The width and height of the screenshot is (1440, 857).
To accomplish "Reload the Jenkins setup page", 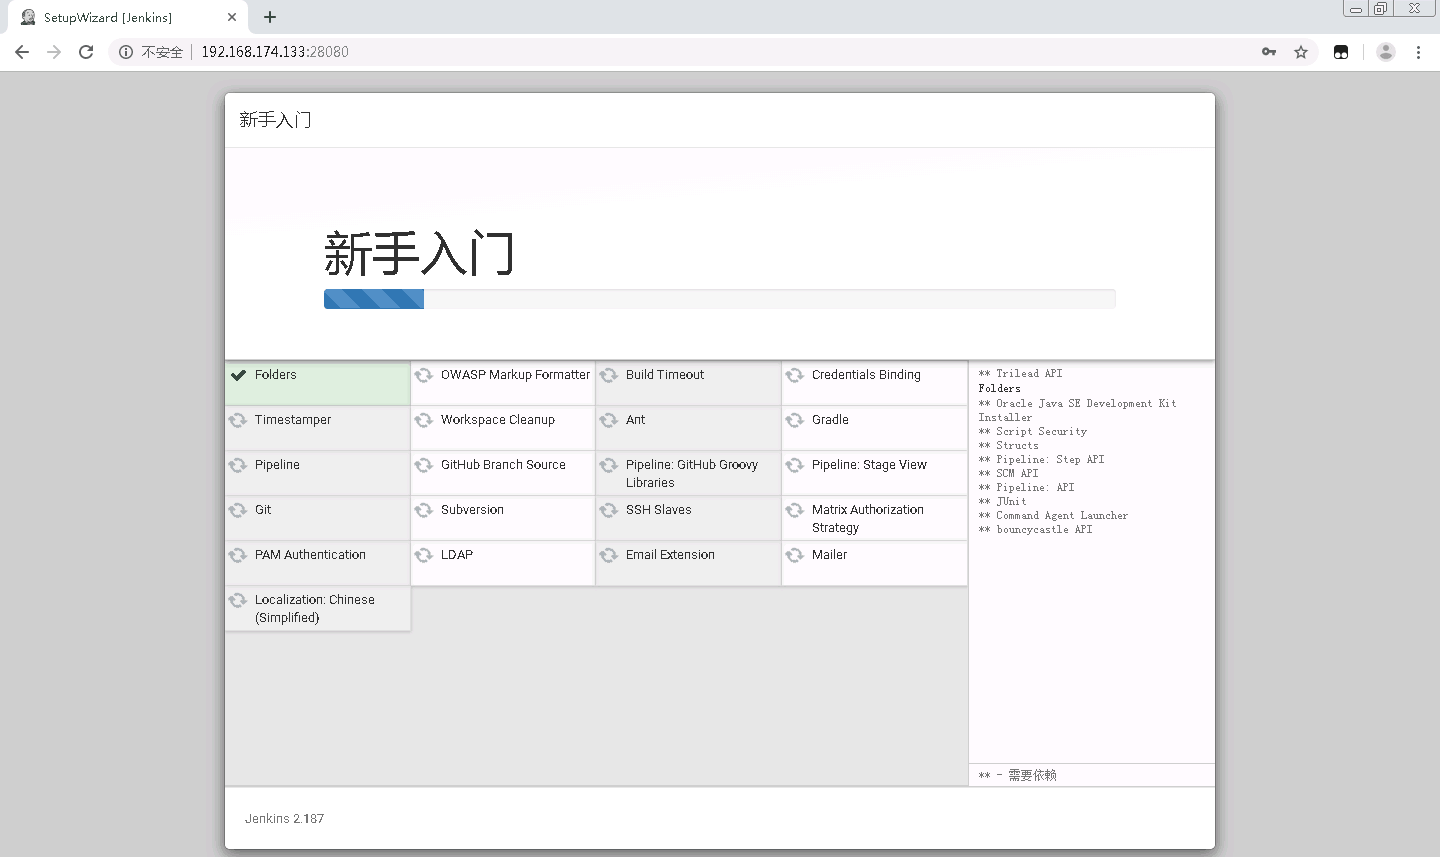I will (x=86, y=52).
